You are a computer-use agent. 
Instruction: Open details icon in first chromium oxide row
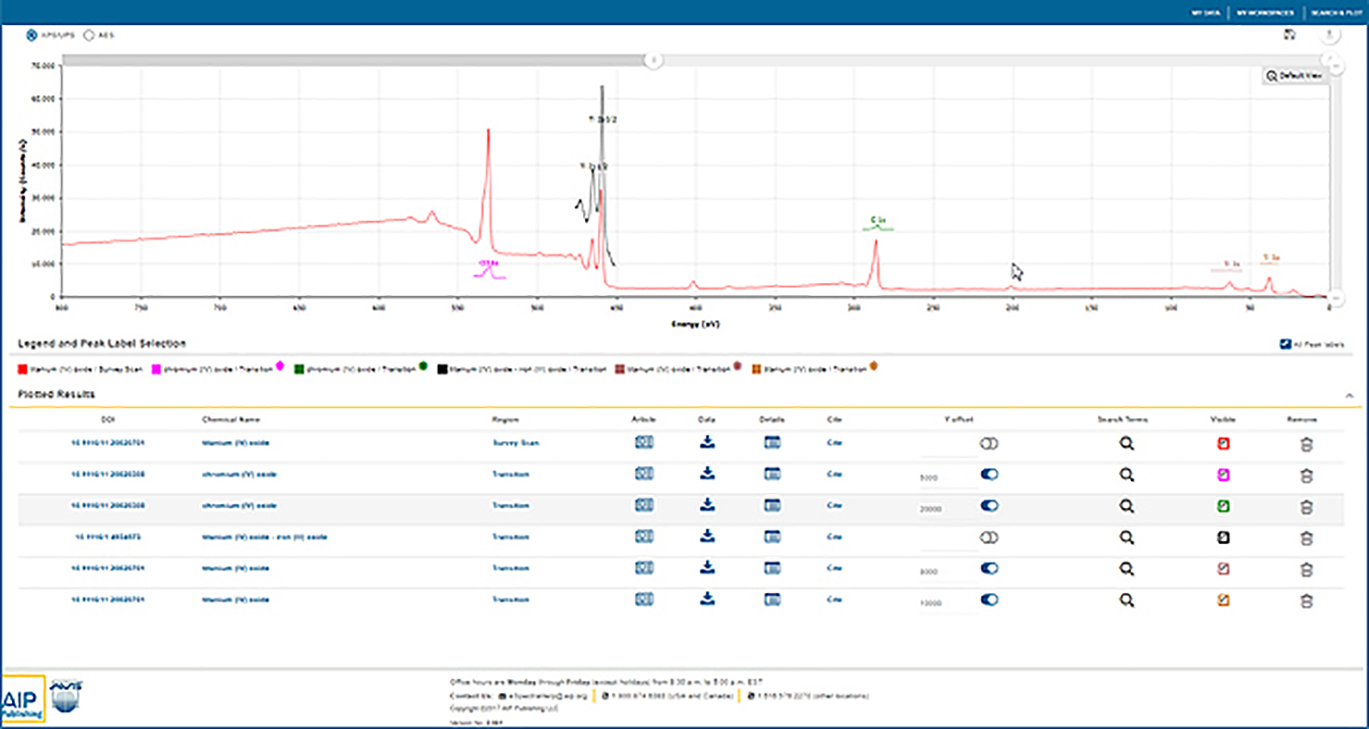(772, 474)
